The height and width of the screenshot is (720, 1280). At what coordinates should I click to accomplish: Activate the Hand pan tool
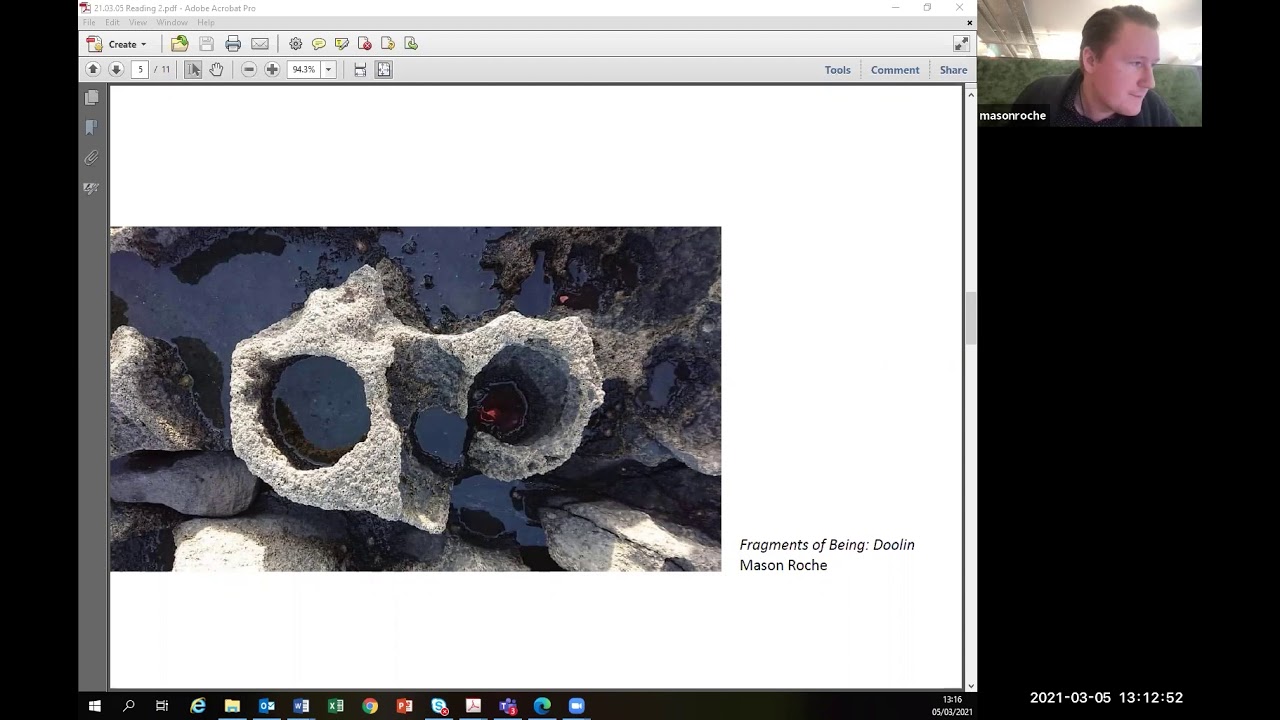click(x=216, y=69)
